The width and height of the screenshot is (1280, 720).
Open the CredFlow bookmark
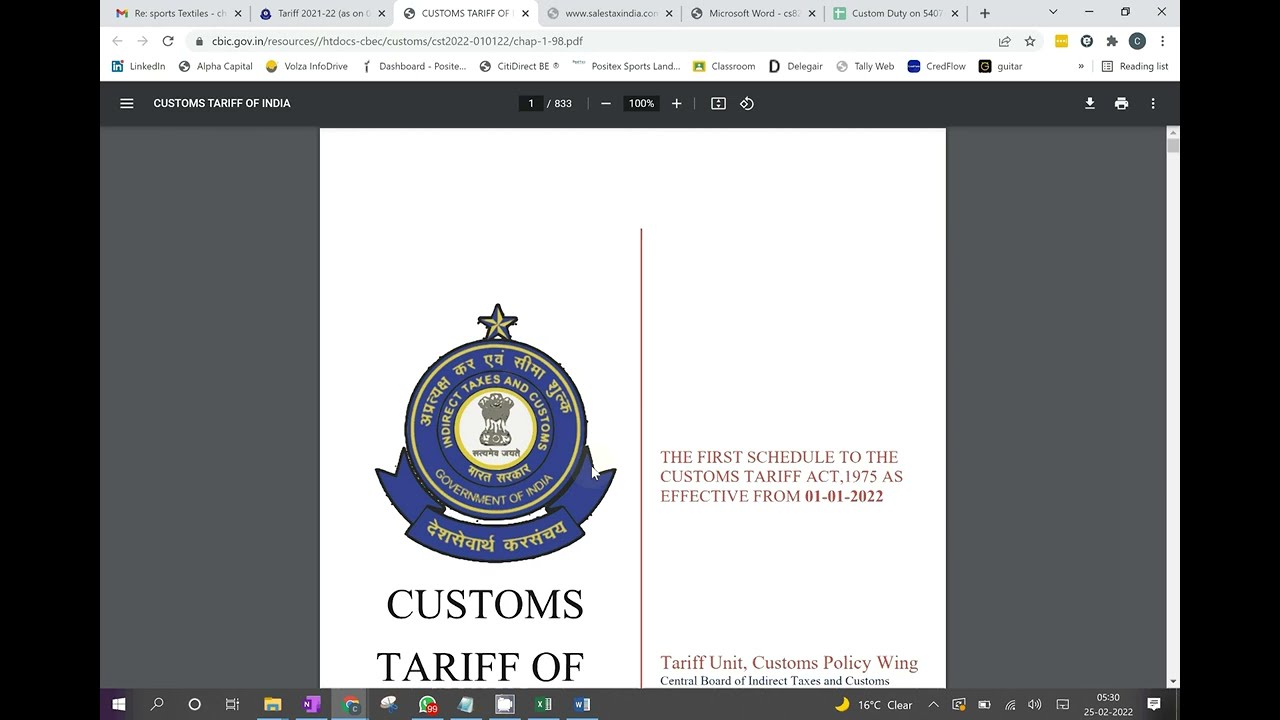click(936, 66)
